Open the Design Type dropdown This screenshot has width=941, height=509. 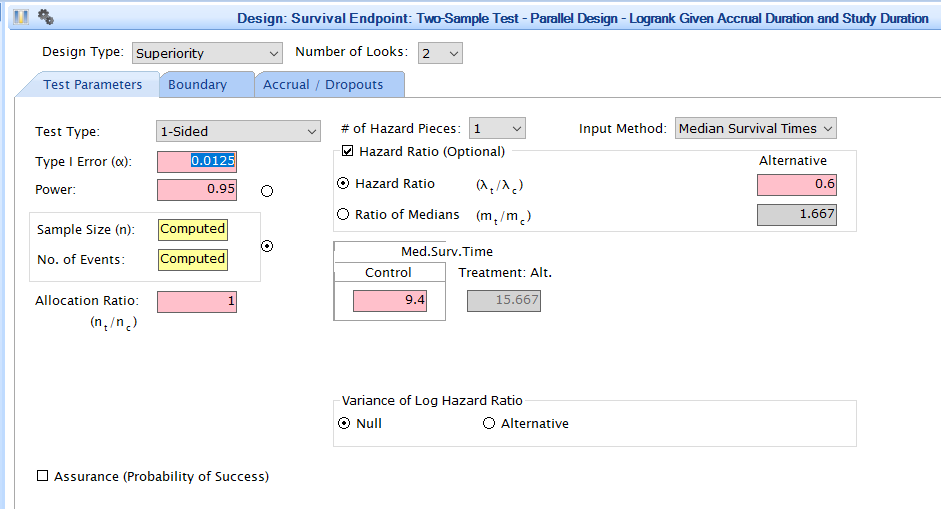point(207,53)
